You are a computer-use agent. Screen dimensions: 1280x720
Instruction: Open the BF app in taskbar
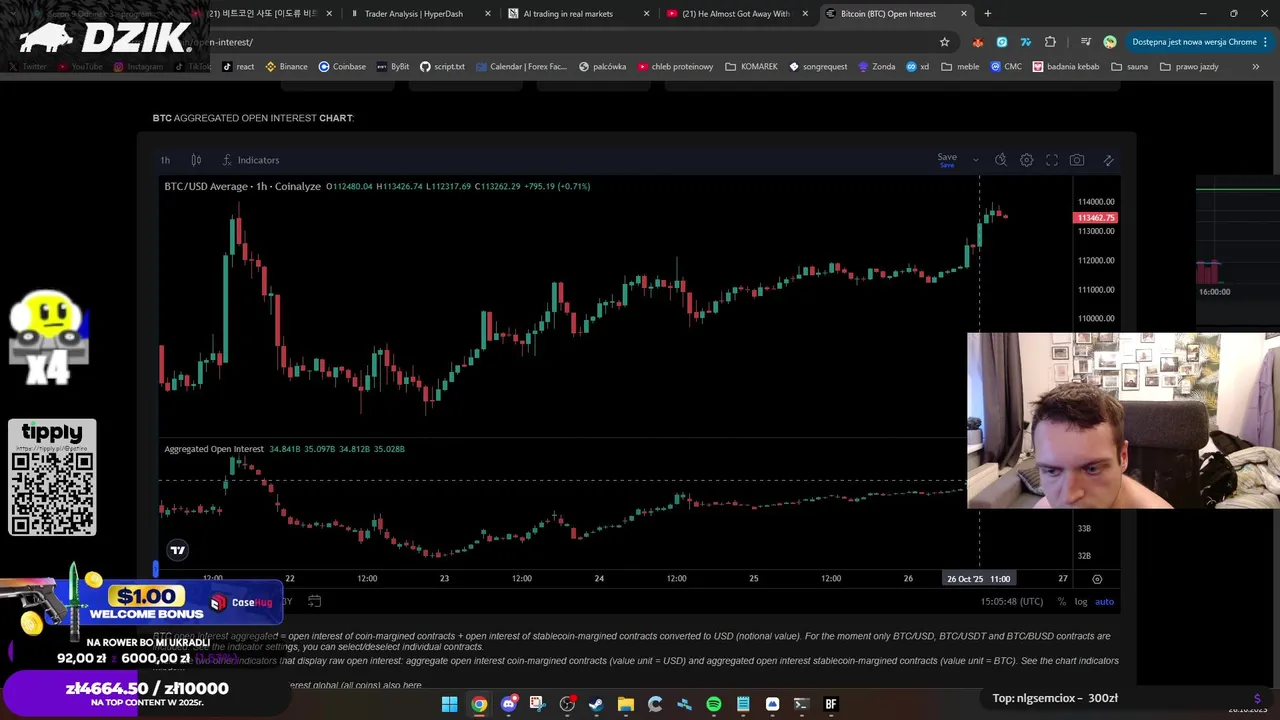tap(830, 704)
